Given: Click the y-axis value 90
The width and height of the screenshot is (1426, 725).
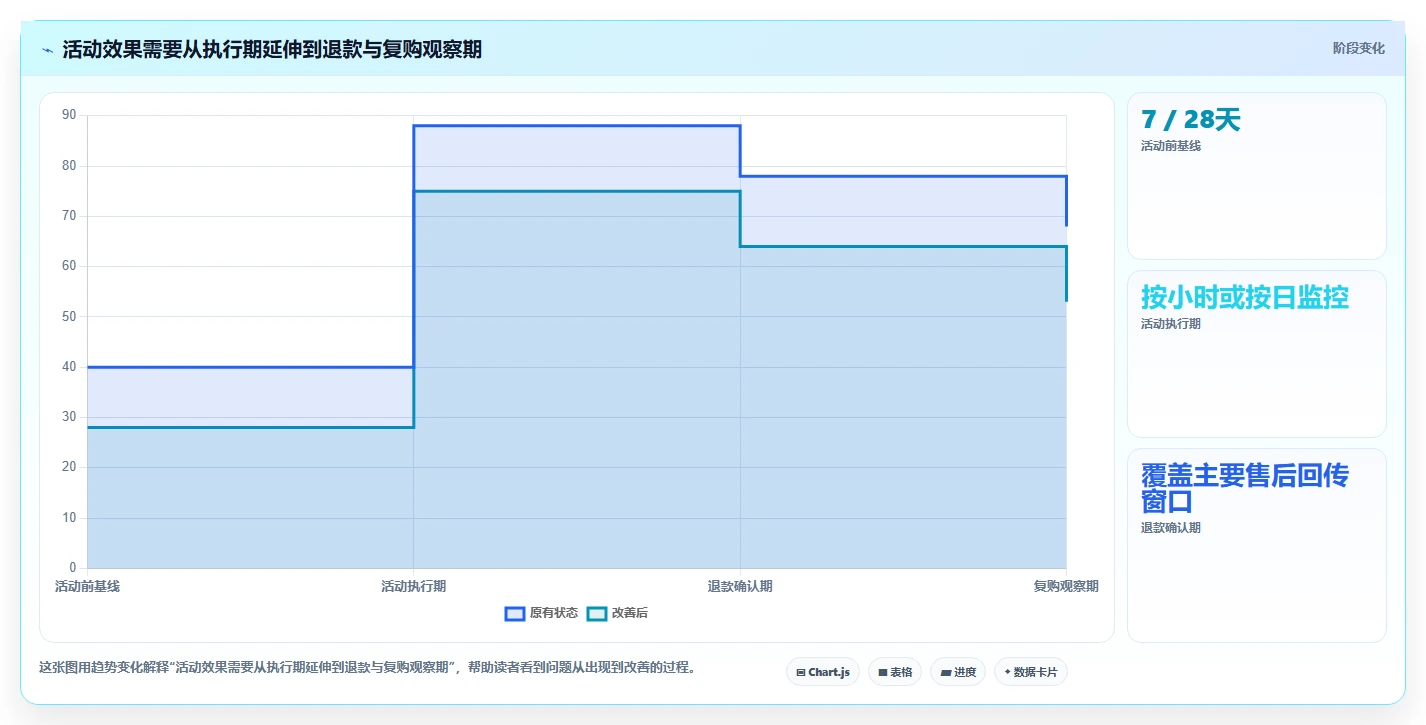Looking at the screenshot, I should pyautogui.click(x=69, y=115).
